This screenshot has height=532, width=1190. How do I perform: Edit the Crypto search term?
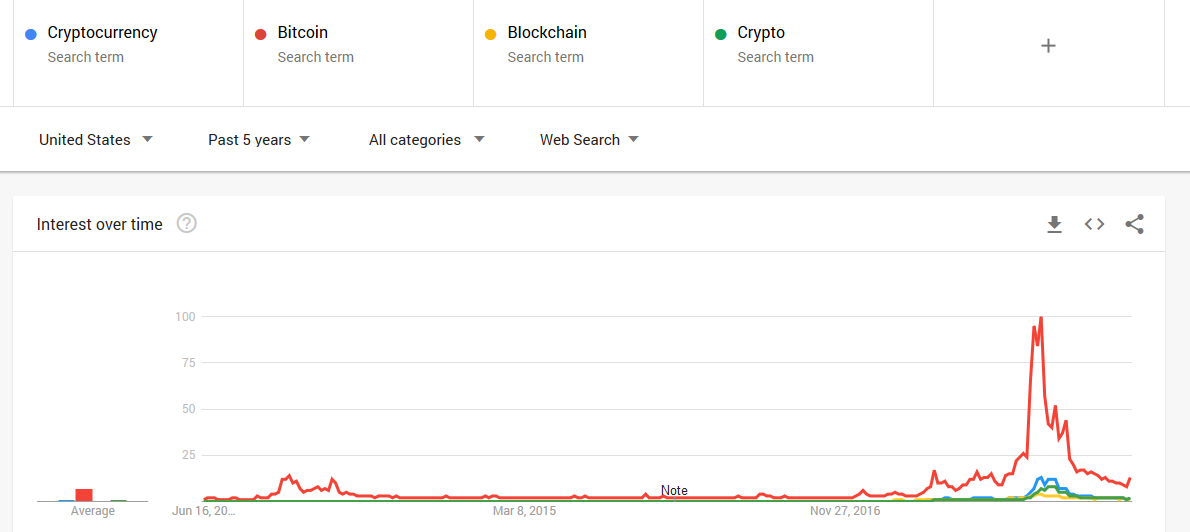761,33
